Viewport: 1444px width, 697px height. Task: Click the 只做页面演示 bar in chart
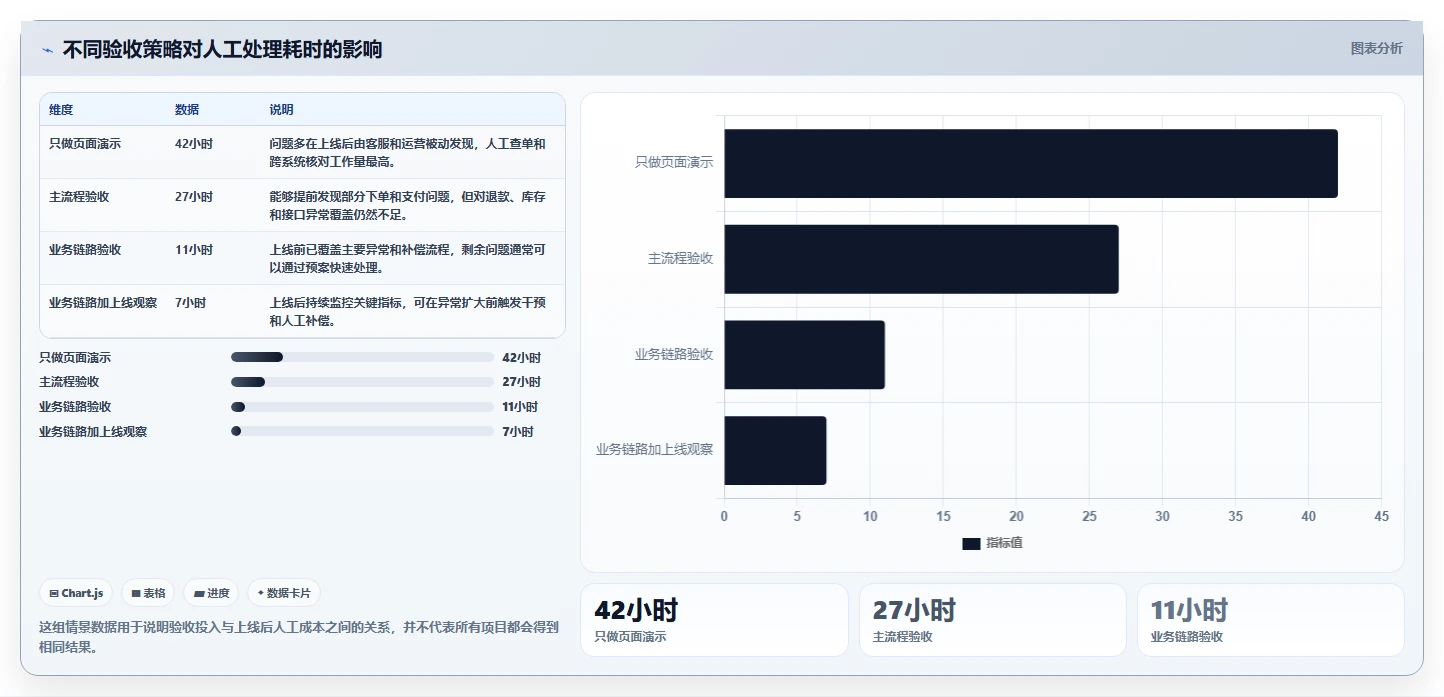coord(1031,163)
